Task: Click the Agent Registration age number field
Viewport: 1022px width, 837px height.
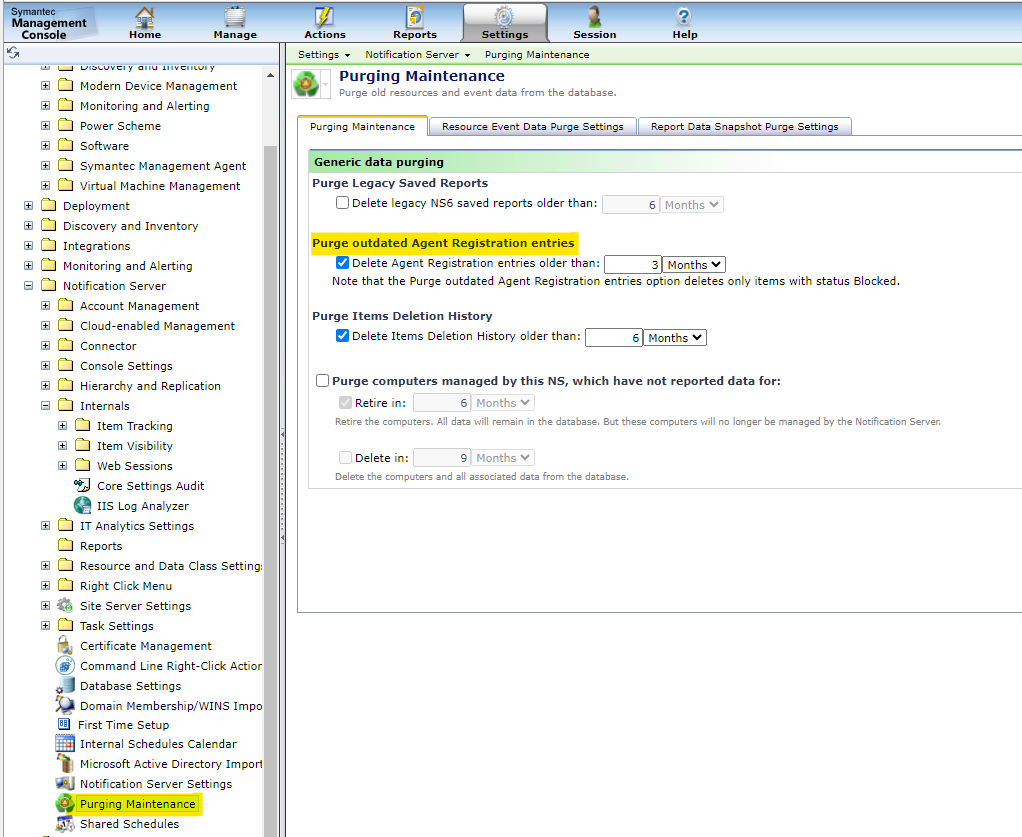Action: [632, 265]
